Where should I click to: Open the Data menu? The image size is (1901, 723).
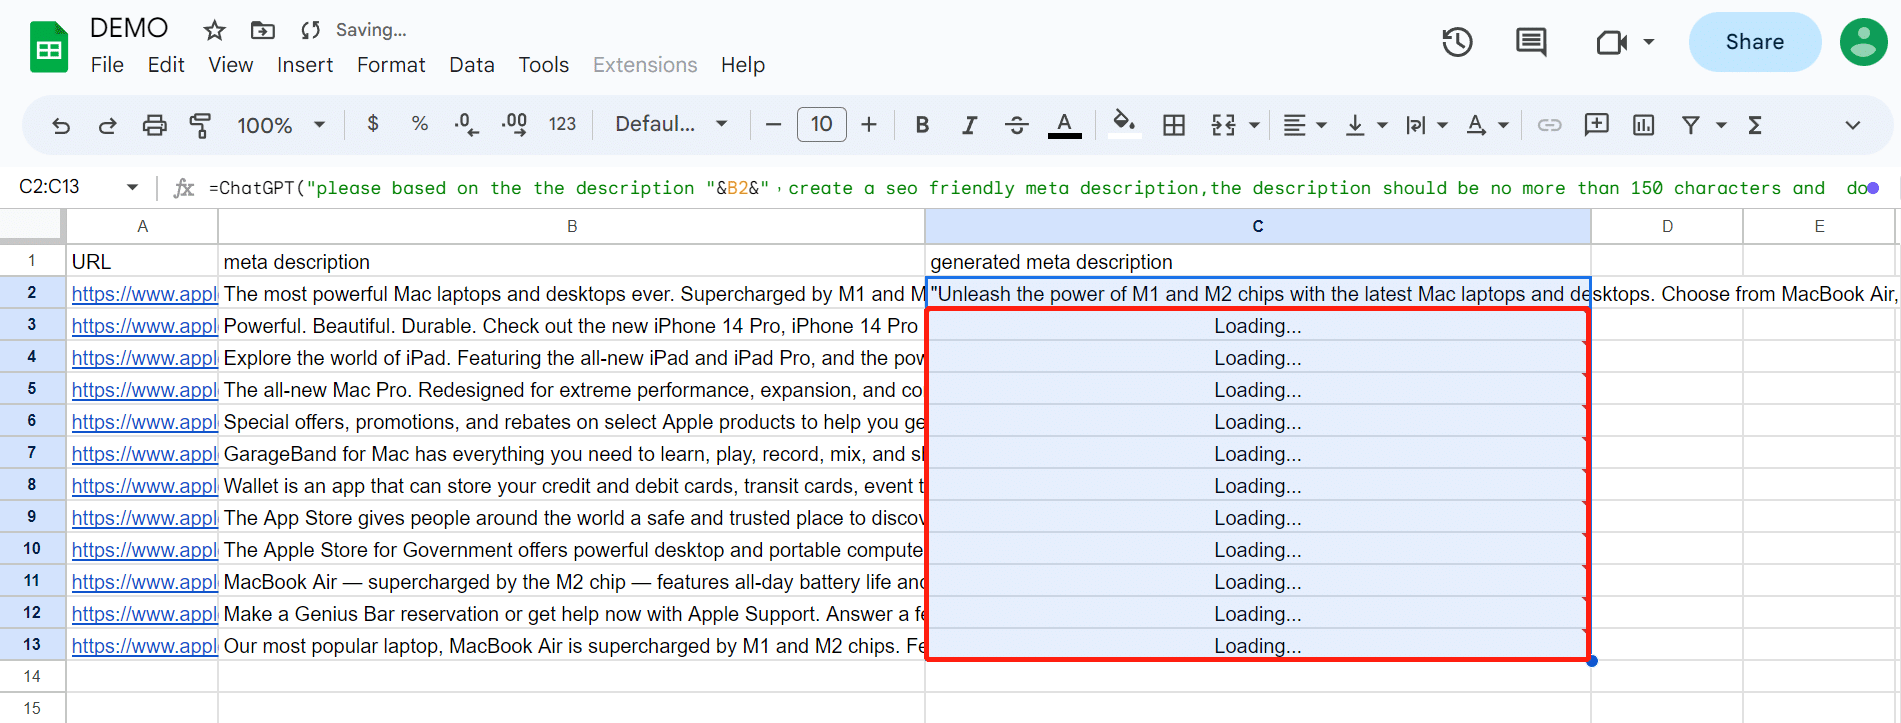[x=471, y=65]
